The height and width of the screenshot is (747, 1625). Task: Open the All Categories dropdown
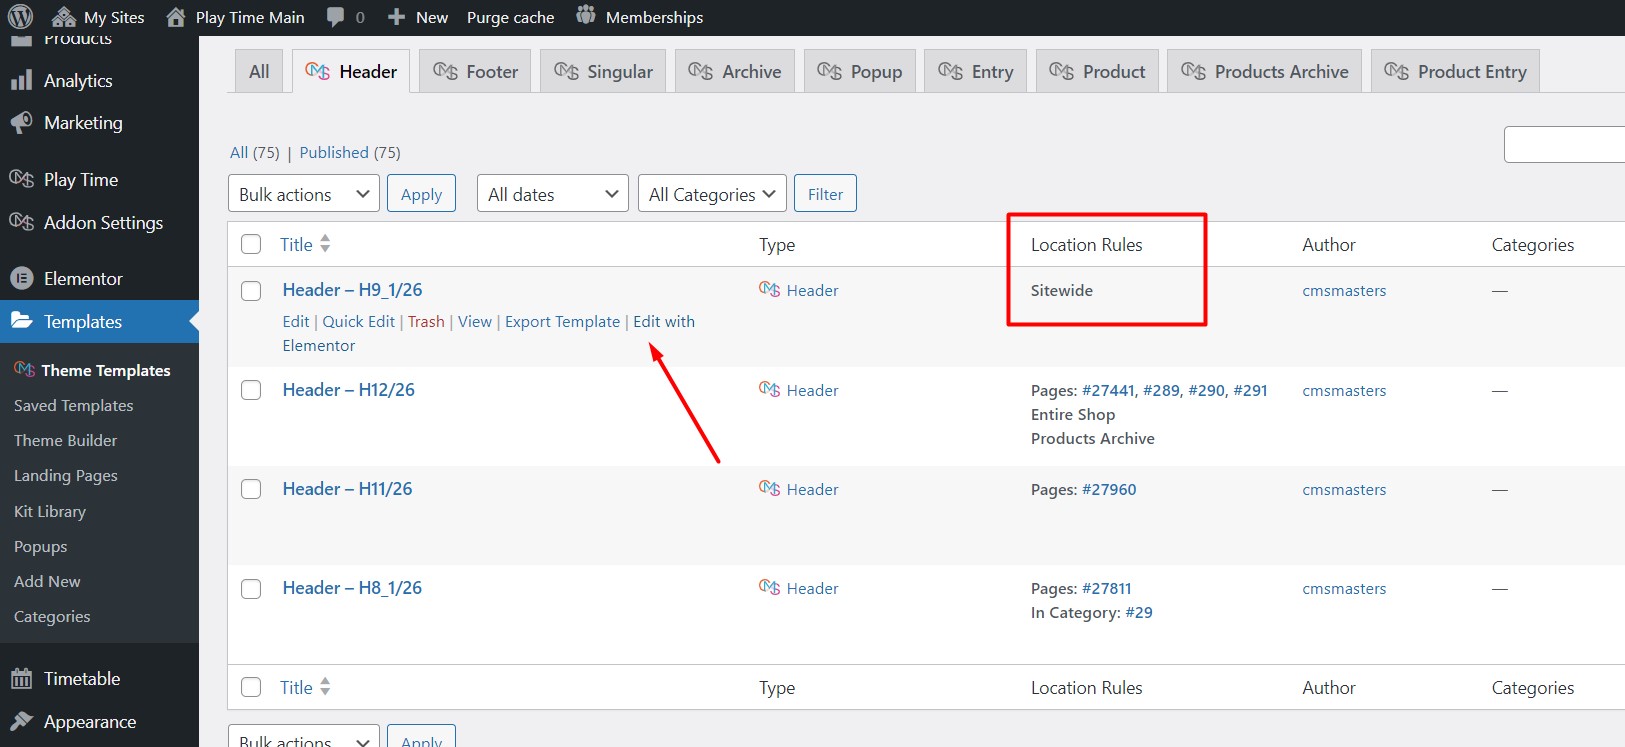tap(712, 194)
